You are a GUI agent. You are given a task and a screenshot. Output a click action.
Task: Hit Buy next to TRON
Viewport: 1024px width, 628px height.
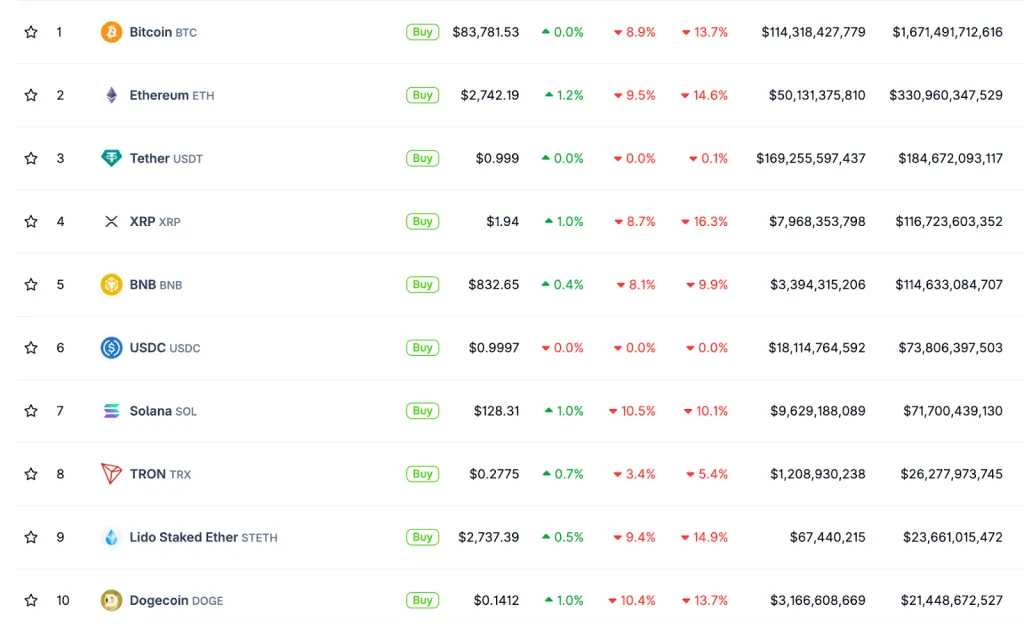point(423,474)
